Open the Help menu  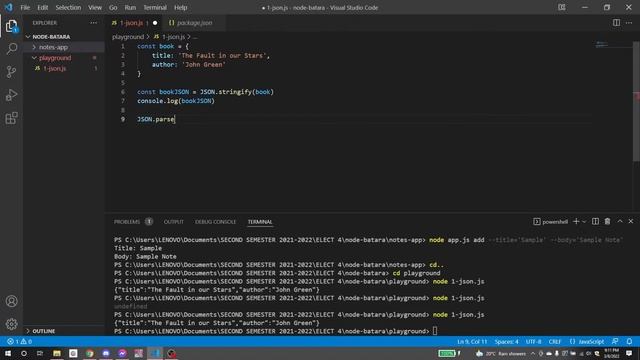tap(180, 7)
